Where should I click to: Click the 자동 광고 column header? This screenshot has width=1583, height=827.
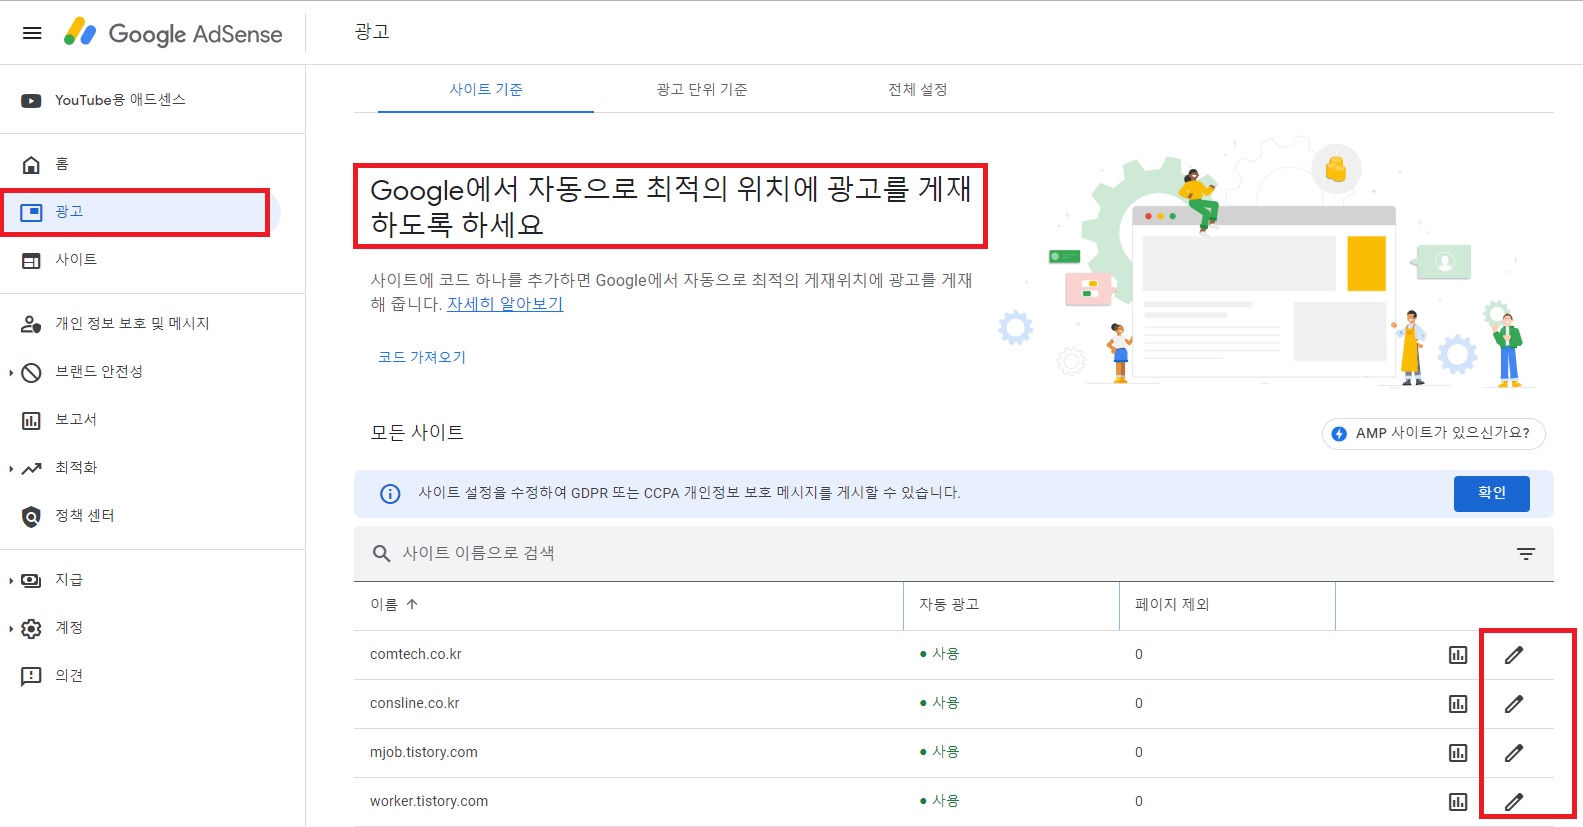[x=949, y=605]
